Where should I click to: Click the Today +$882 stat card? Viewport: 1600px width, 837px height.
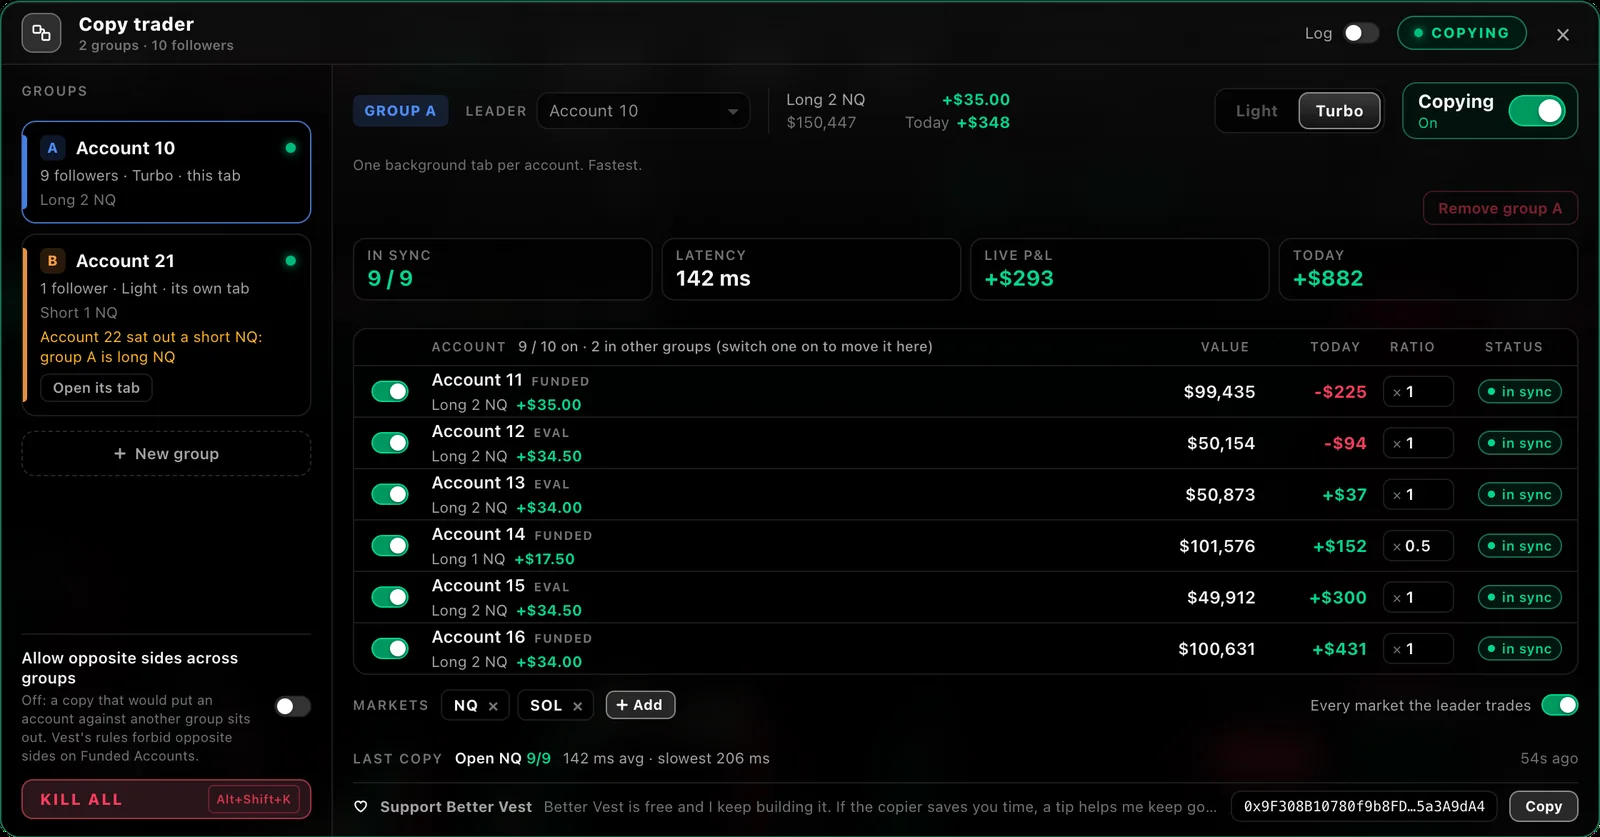point(1428,269)
